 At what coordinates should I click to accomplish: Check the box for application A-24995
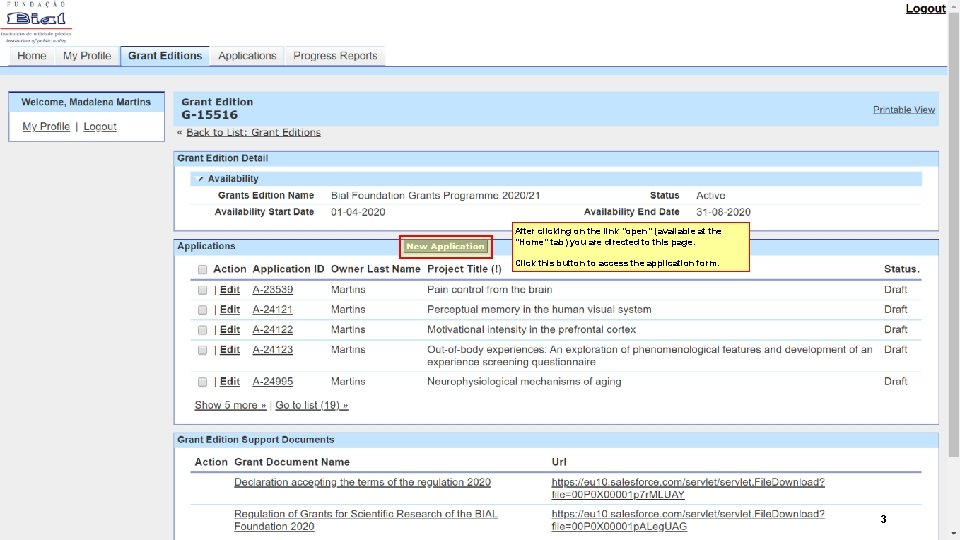click(x=202, y=382)
